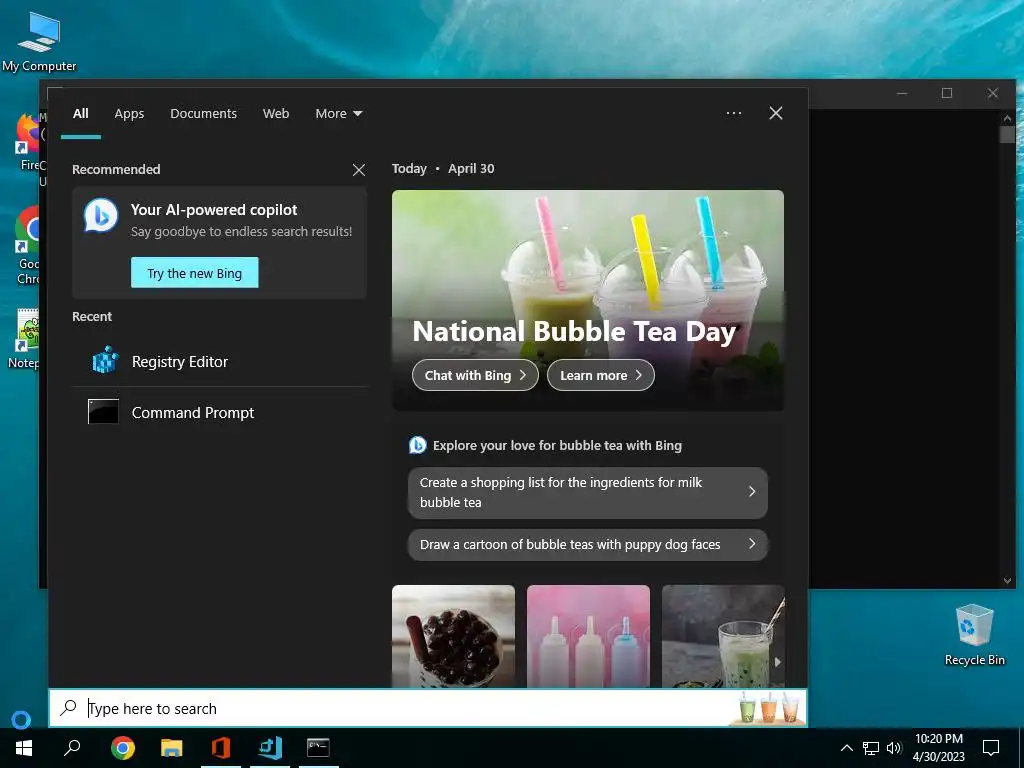Click the Cortana circle icon
Viewport: 1024px width, 768px height.
(x=22, y=720)
